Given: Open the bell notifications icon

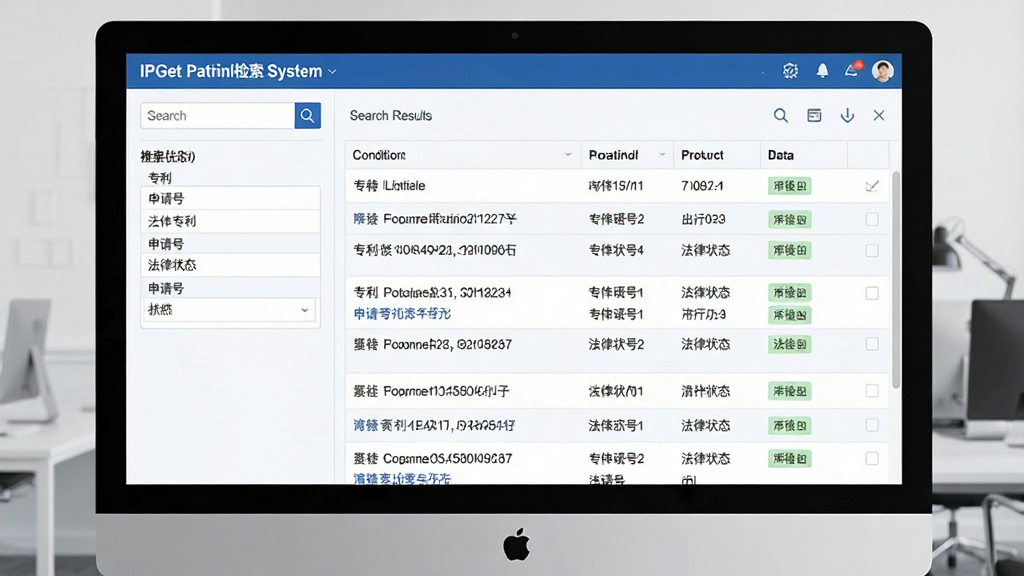Looking at the screenshot, I should tap(822, 71).
